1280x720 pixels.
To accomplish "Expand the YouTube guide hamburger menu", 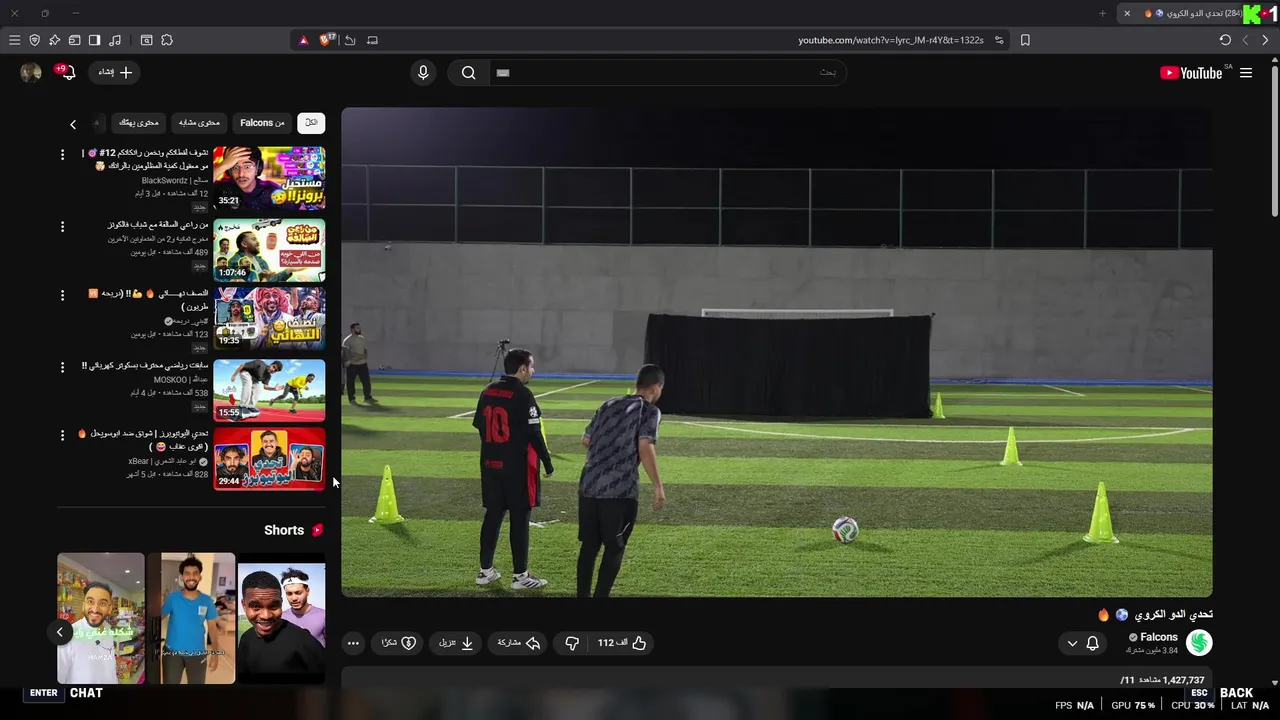I will (x=1246, y=72).
